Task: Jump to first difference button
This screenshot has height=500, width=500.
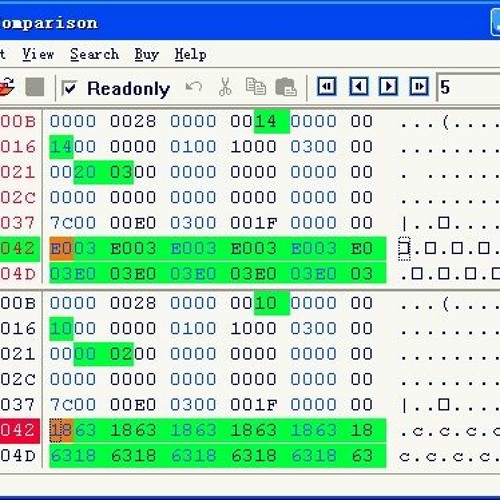Action: [x=327, y=87]
